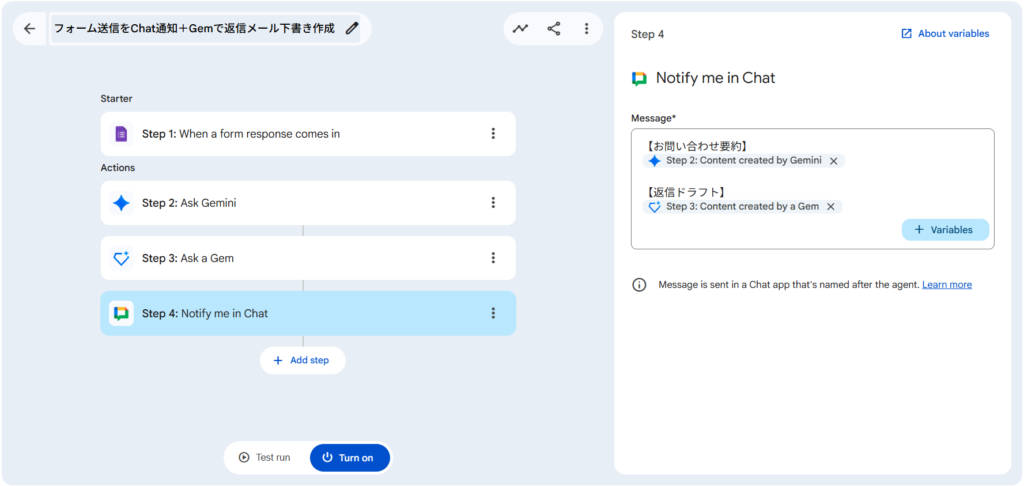The height and width of the screenshot is (486, 1024).
Task: Edit the flow title with pencil icon
Action: point(352,29)
